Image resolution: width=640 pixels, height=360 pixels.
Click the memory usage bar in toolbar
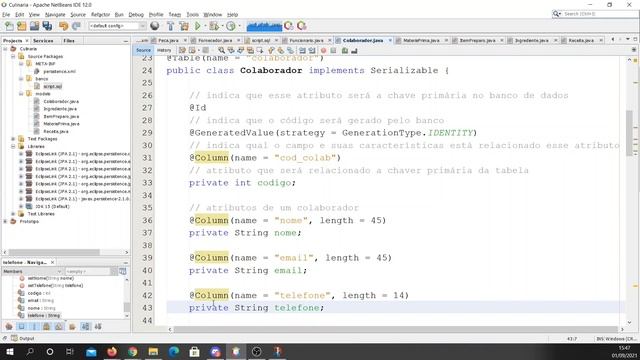tap(264, 26)
